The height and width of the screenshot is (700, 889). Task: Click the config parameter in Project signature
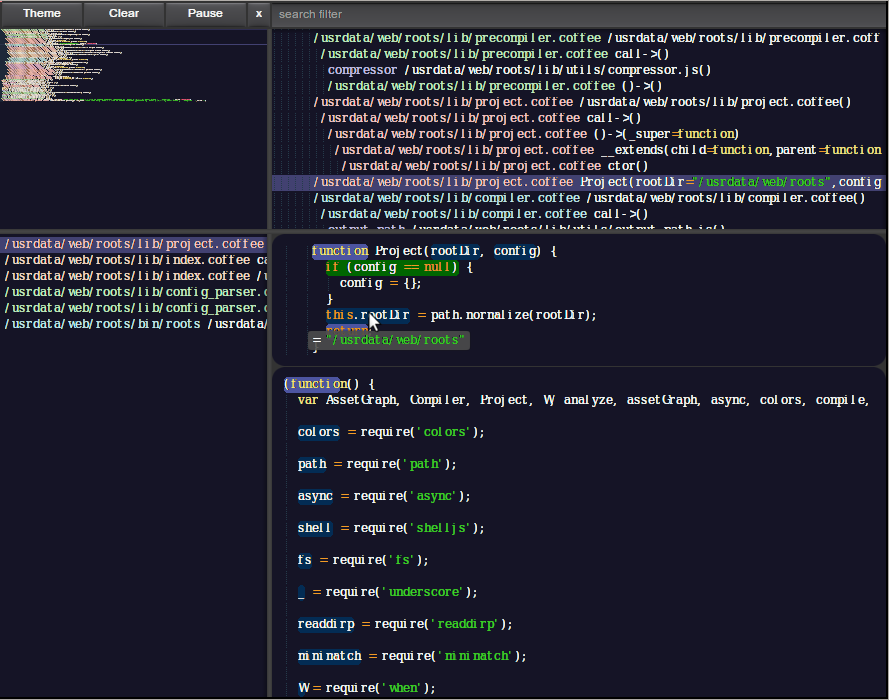coord(516,251)
